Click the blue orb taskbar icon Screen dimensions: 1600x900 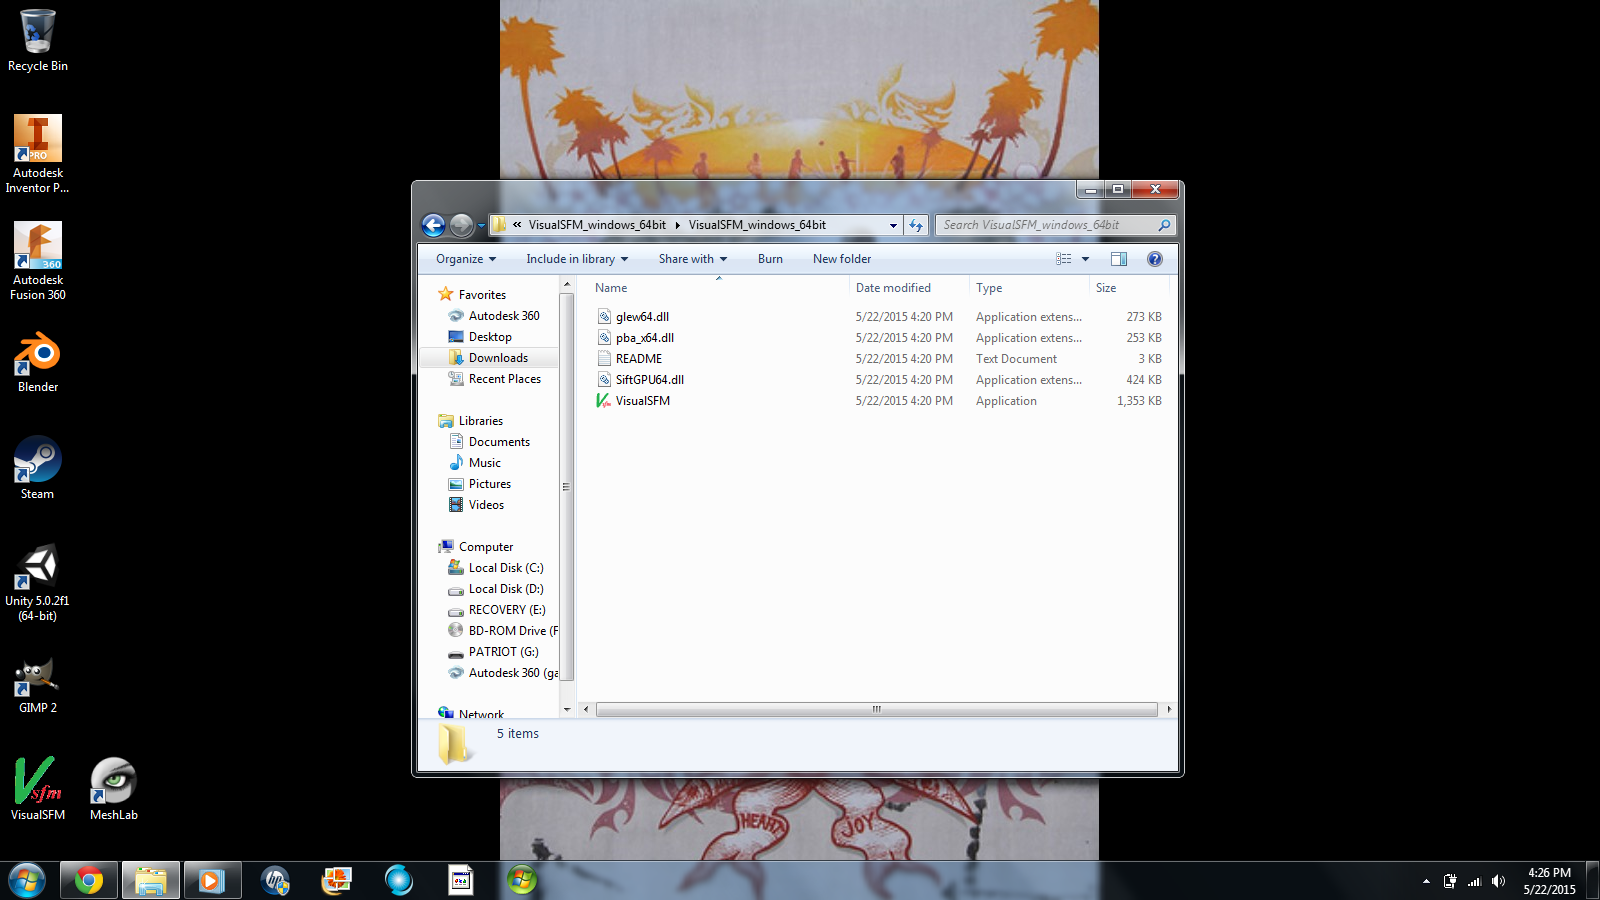pyautogui.click(x=399, y=881)
